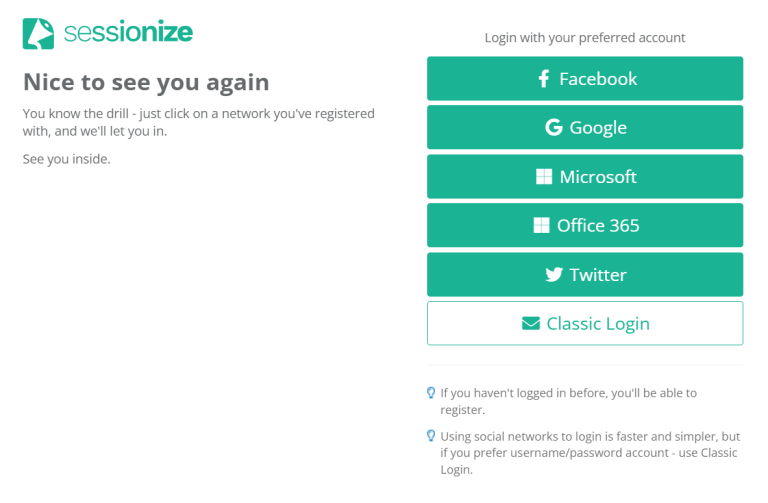
Task: Click the Classic Login envelope icon
Action: point(531,324)
